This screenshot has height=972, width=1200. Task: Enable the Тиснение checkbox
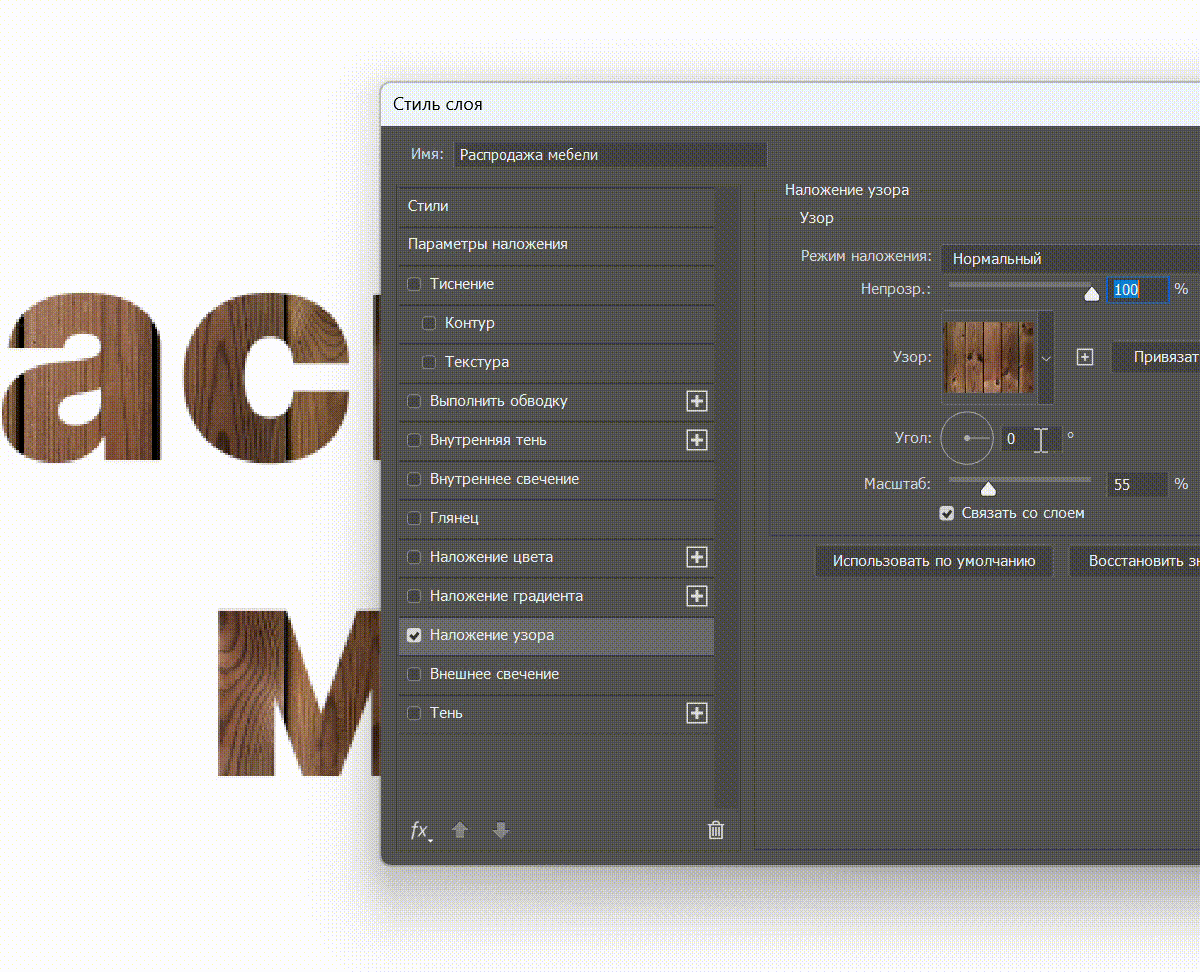point(415,284)
